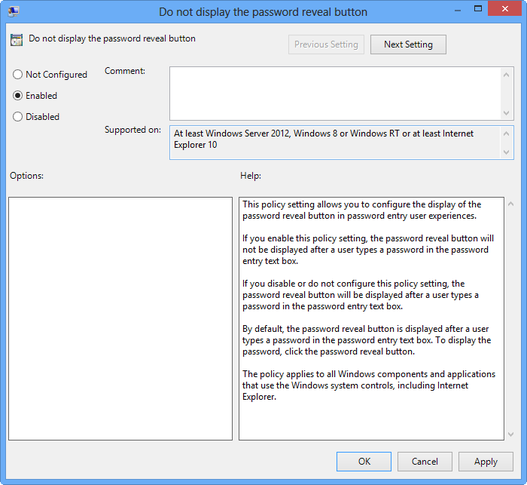Image resolution: width=527 pixels, height=485 pixels.
Task: Click the Comment box scroll down arrow
Action: [x=506, y=113]
